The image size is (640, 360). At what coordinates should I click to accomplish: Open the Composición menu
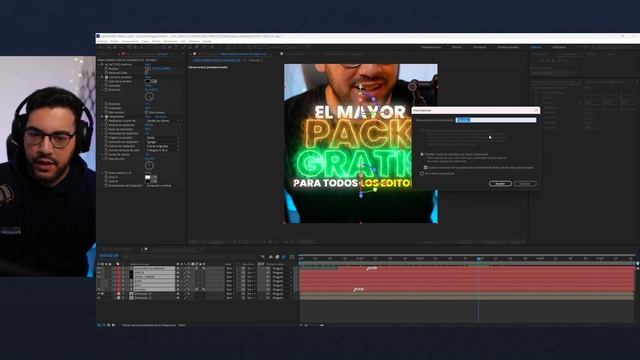pyautogui.click(x=130, y=41)
